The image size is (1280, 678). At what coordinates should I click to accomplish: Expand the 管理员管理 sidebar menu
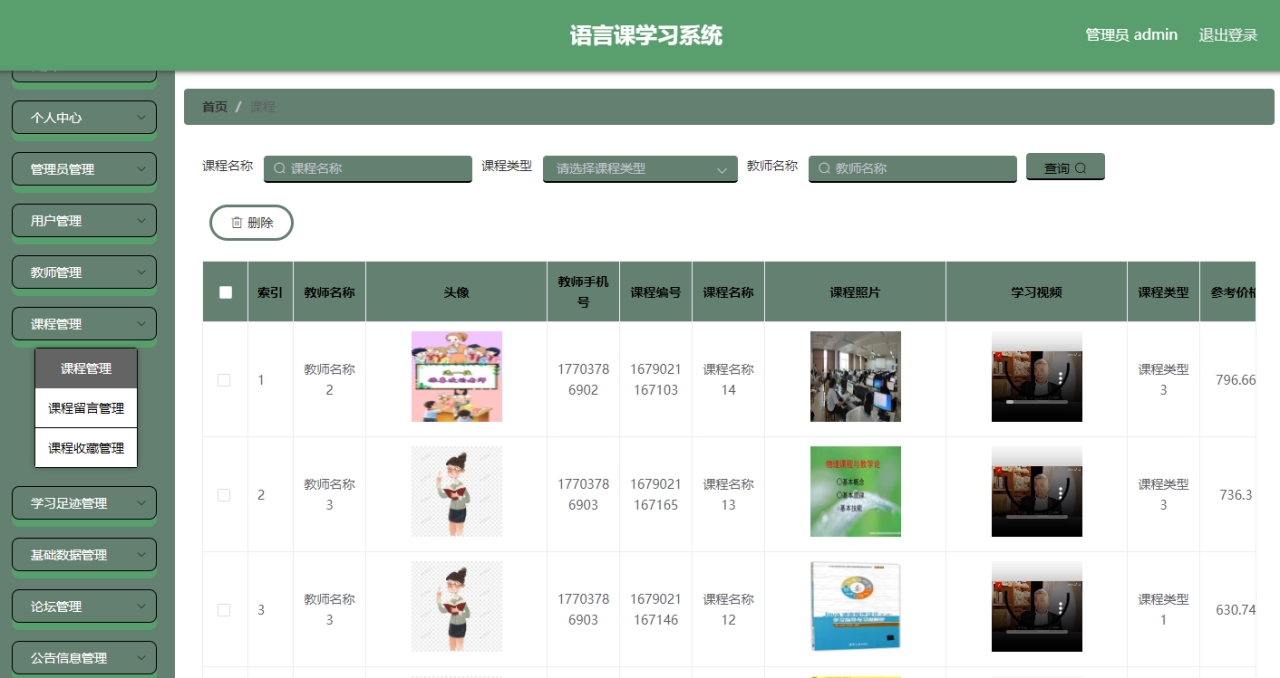pyautogui.click(x=84, y=169)
